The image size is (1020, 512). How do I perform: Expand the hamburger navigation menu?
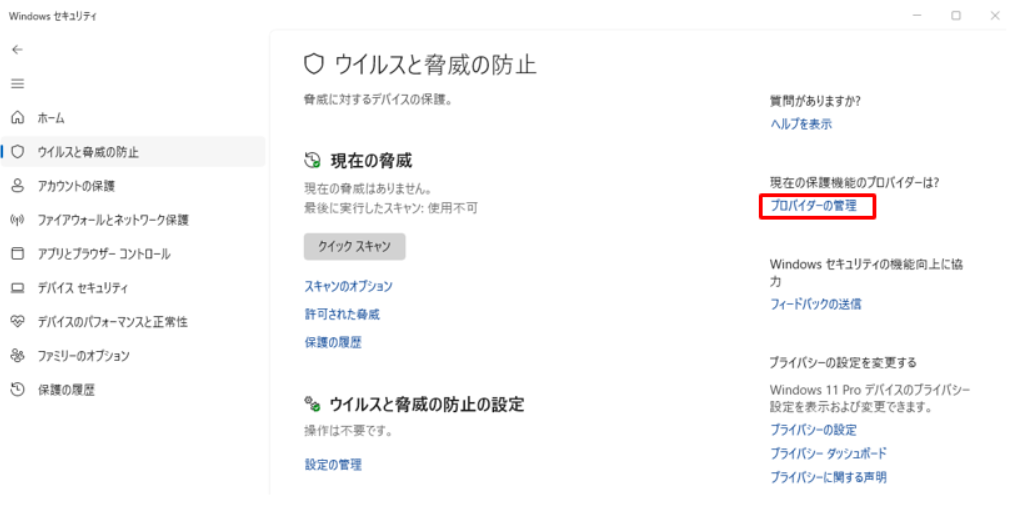pos(17,83)
